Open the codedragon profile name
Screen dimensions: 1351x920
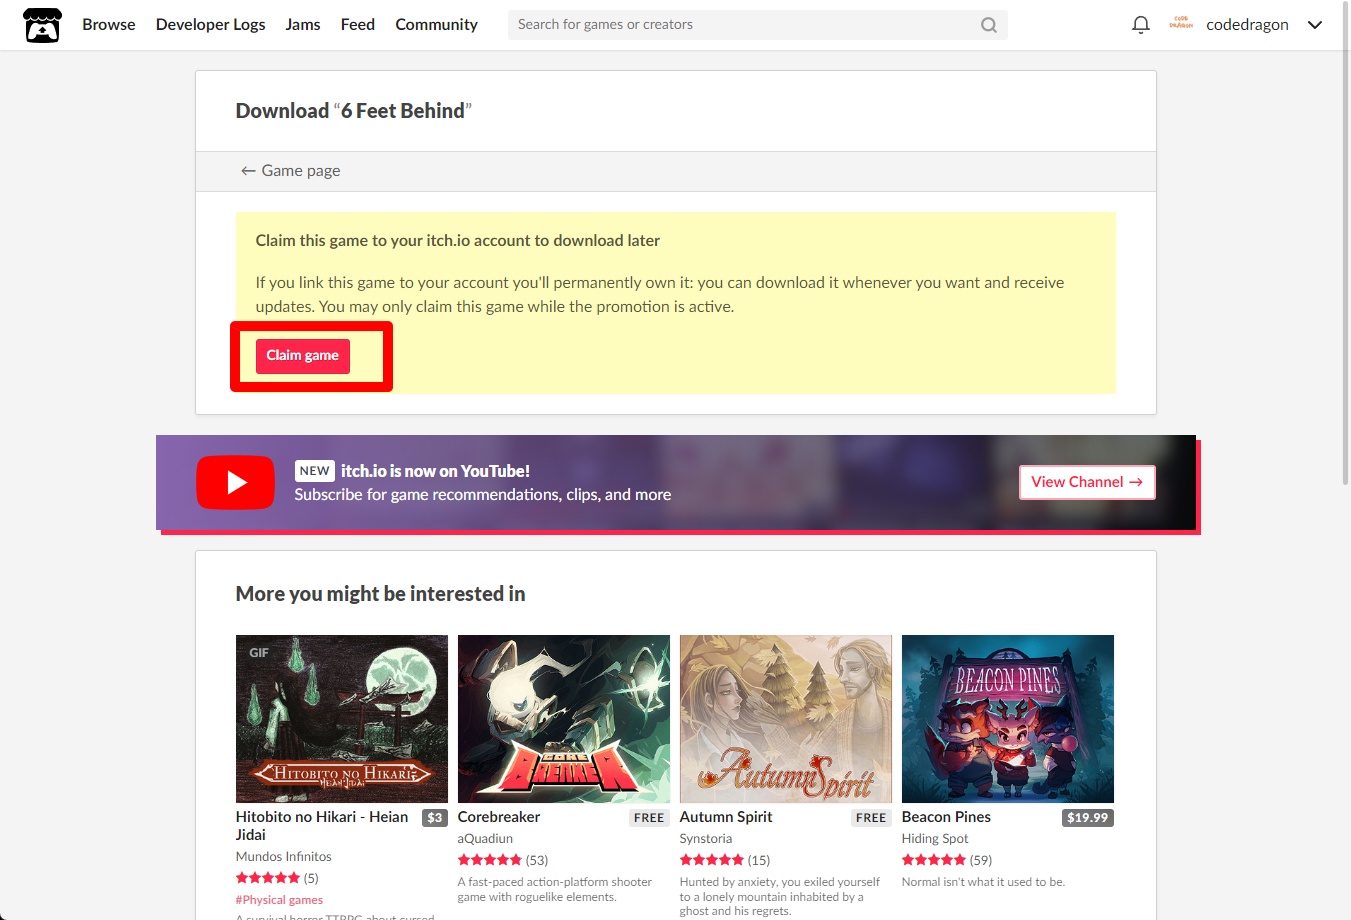point(1247,24)
